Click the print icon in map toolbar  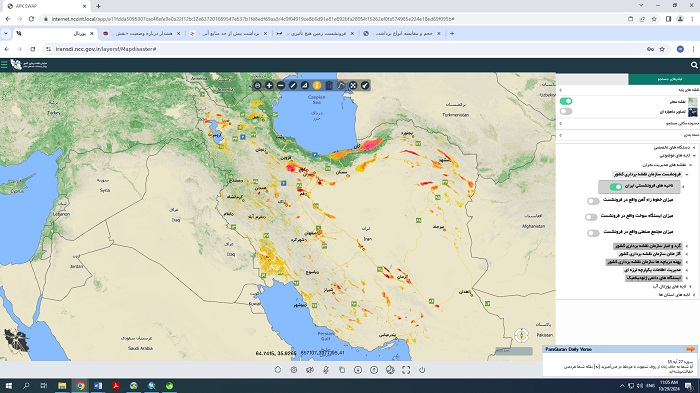258,85
